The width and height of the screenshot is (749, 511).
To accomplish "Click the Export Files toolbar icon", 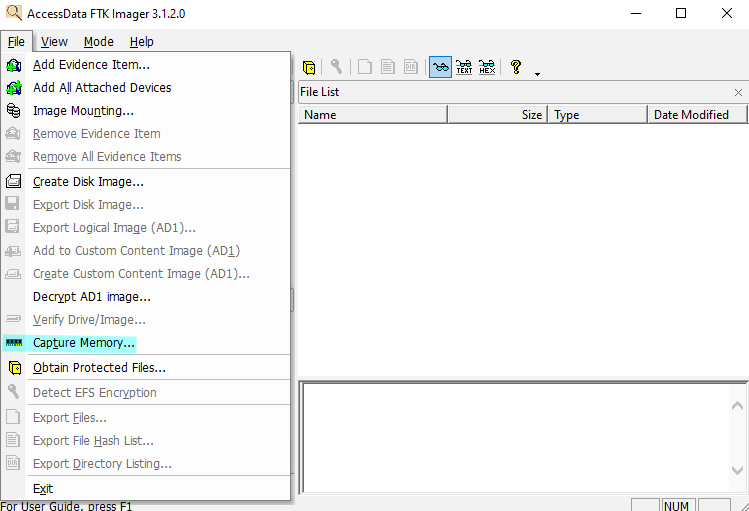I will coord(364,67).
